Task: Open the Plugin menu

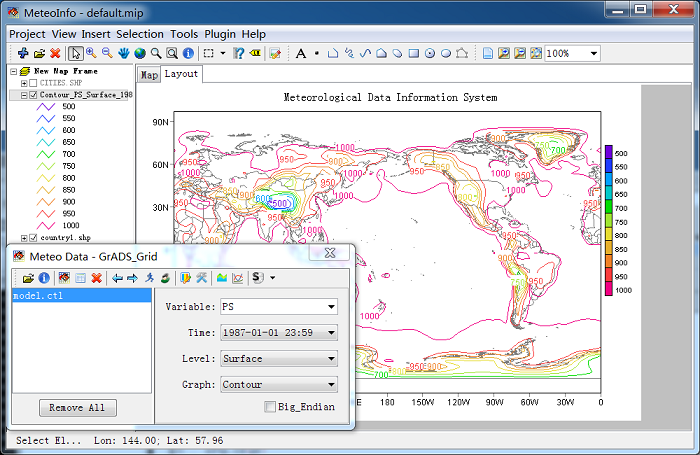Action: click(x=220, y=34)
